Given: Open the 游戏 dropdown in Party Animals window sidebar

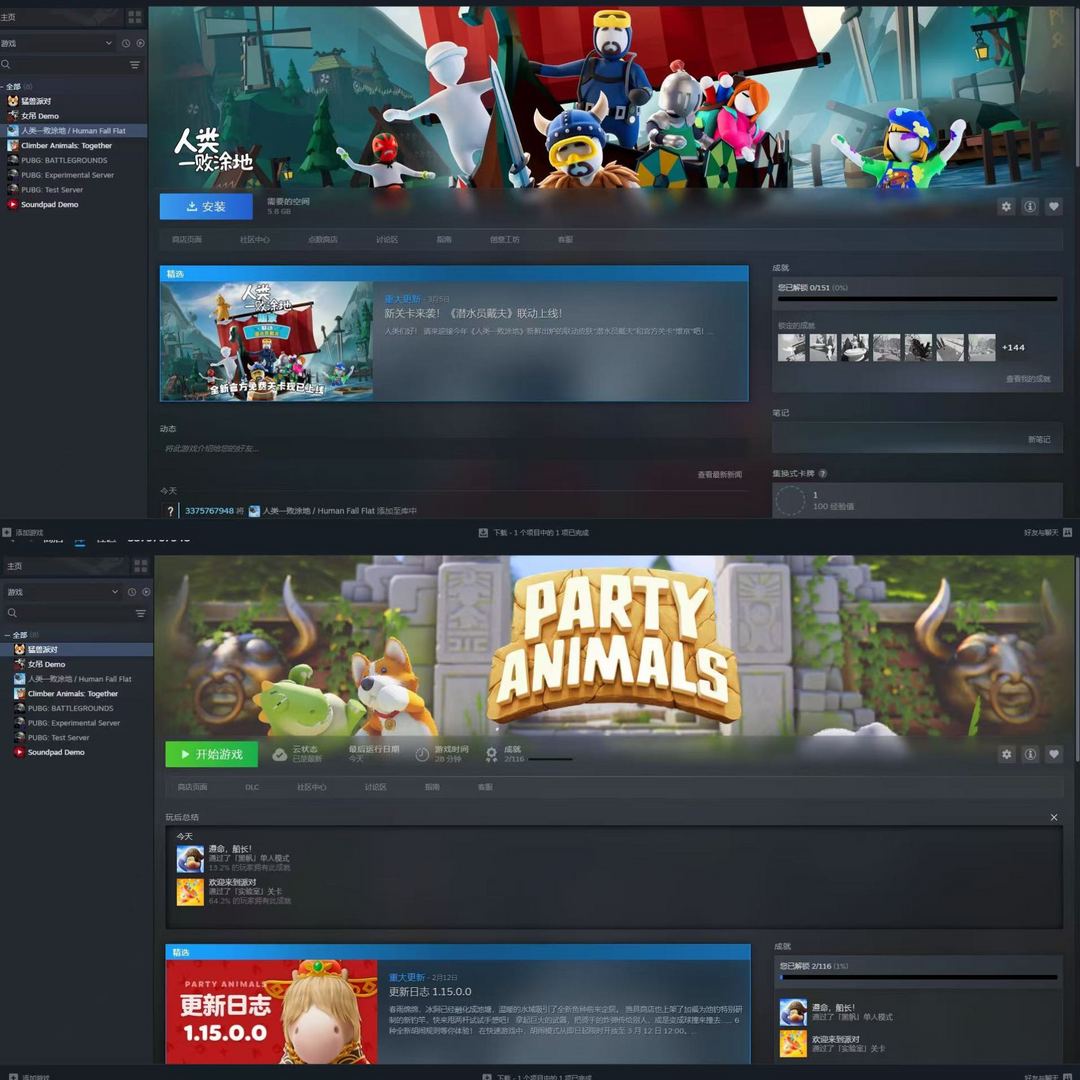Looking at the screenshot, I should click(114, 592).
